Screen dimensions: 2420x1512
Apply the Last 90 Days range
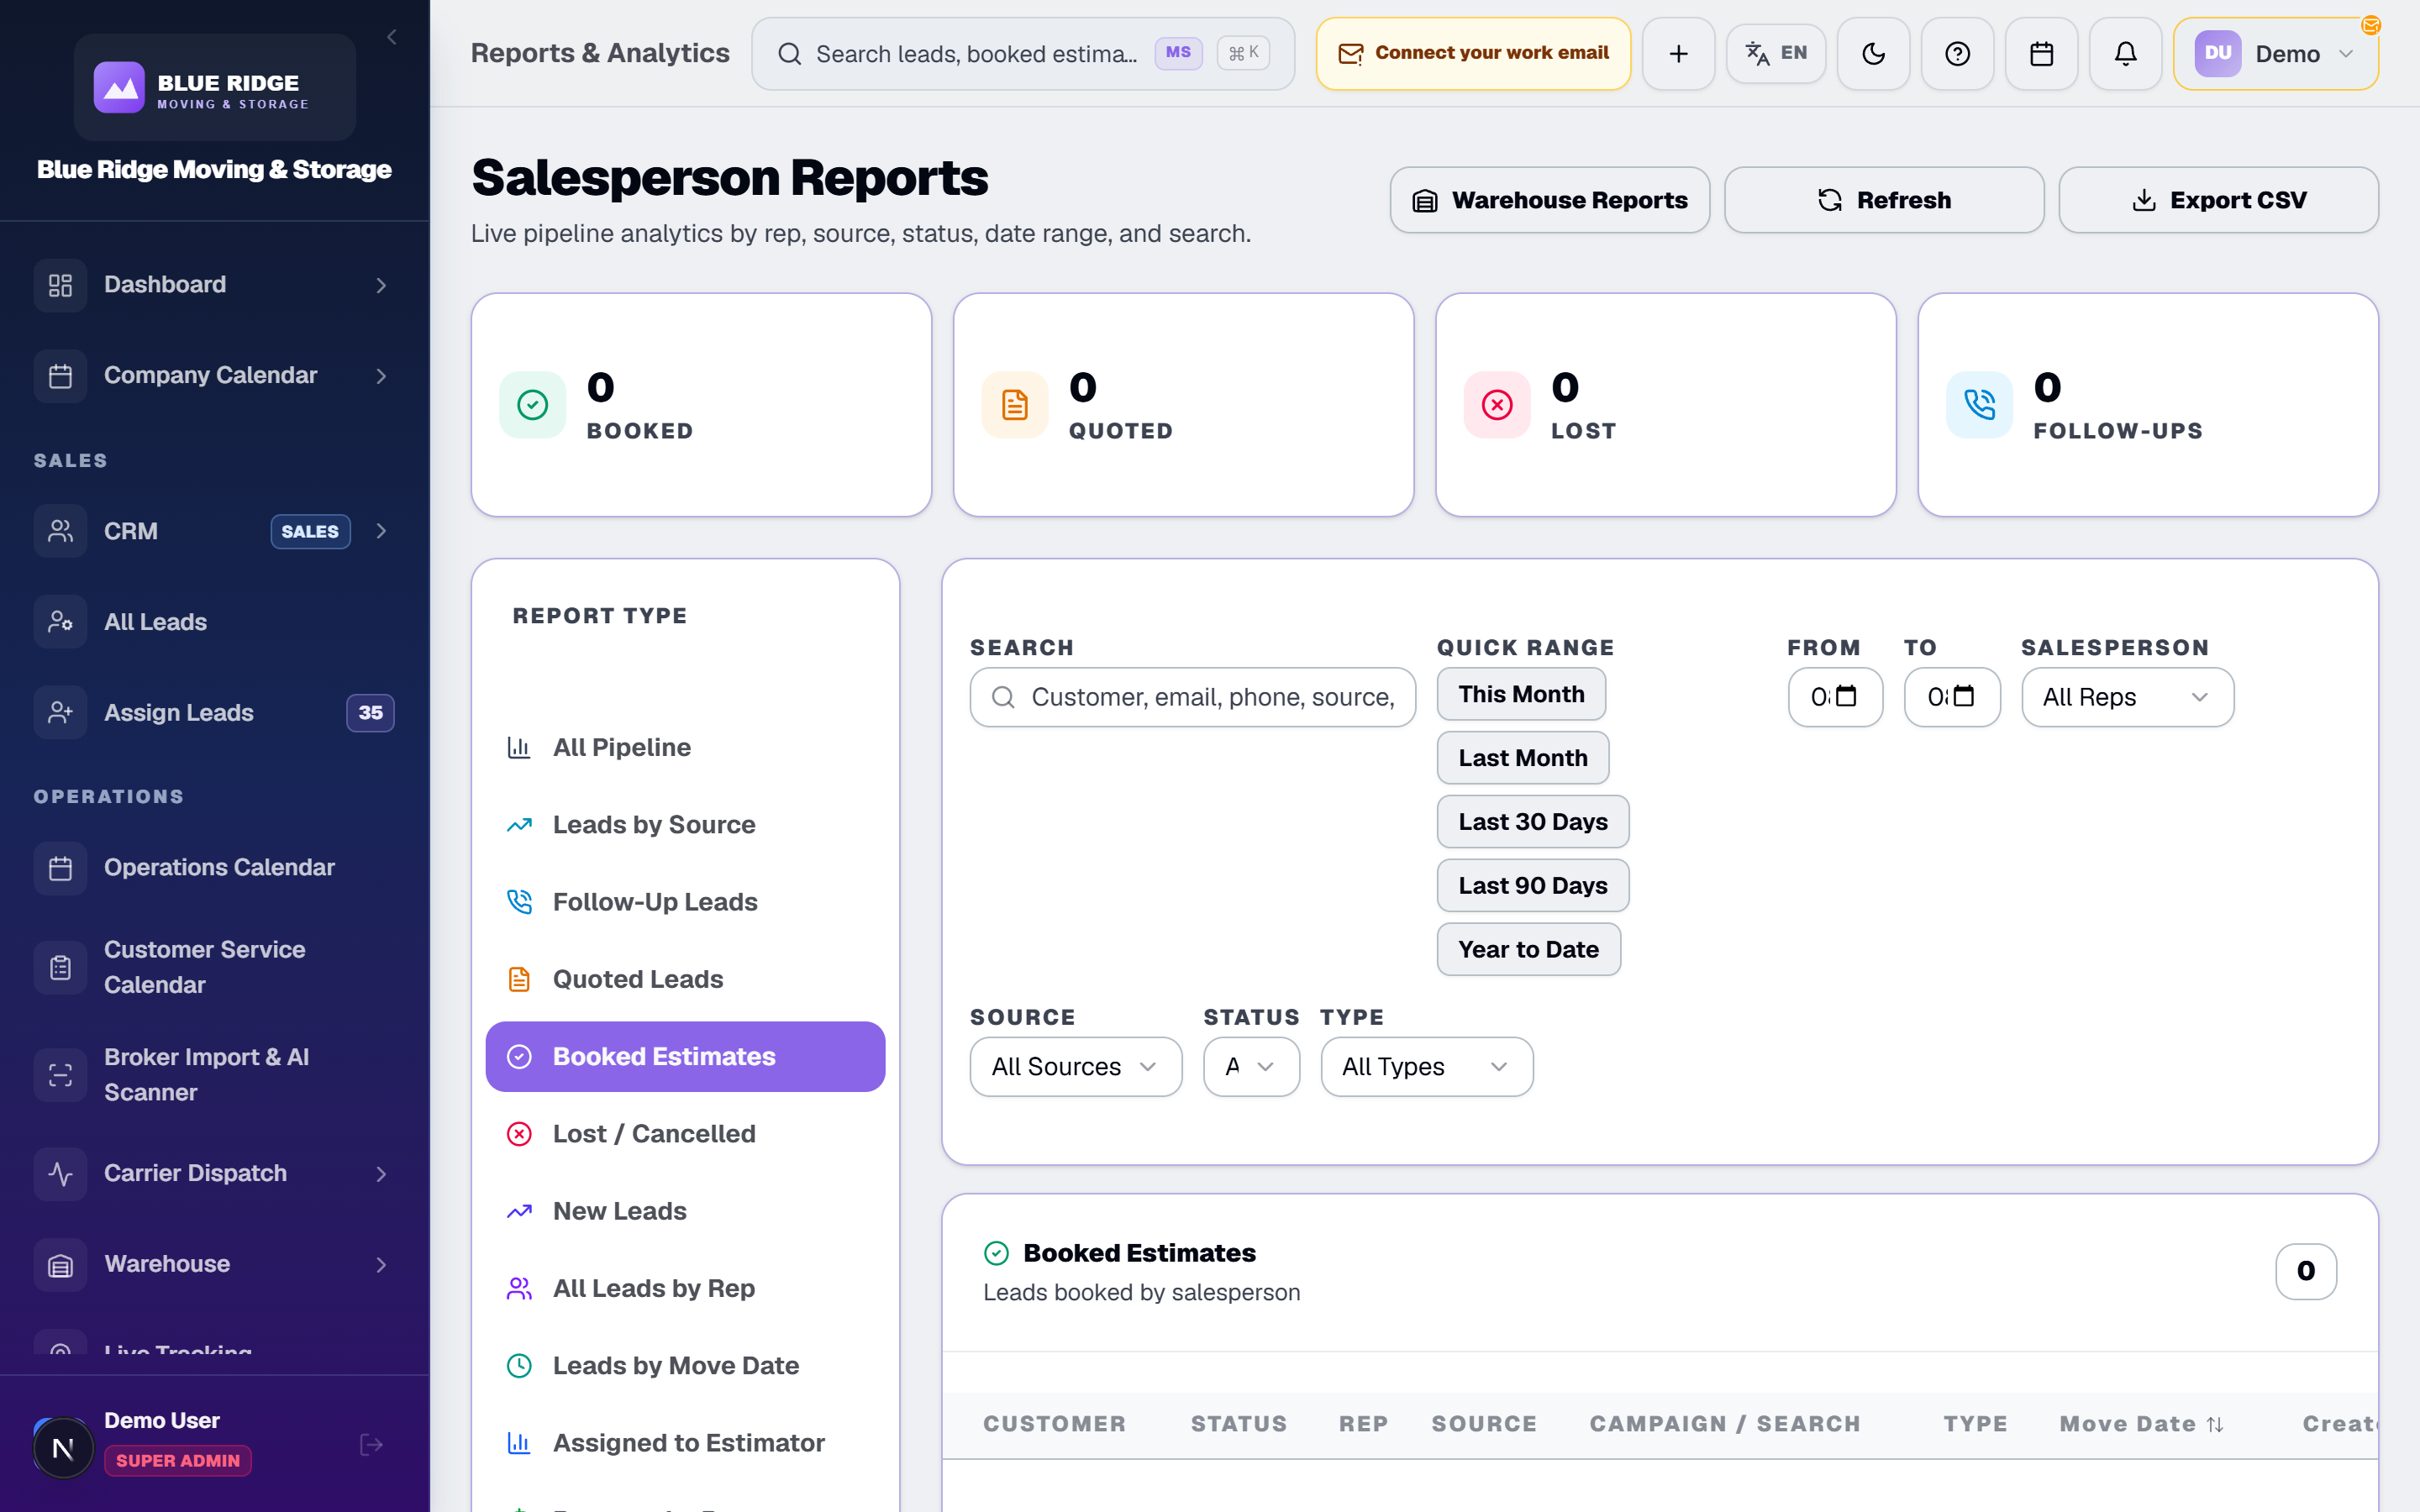coord(1532,885)
